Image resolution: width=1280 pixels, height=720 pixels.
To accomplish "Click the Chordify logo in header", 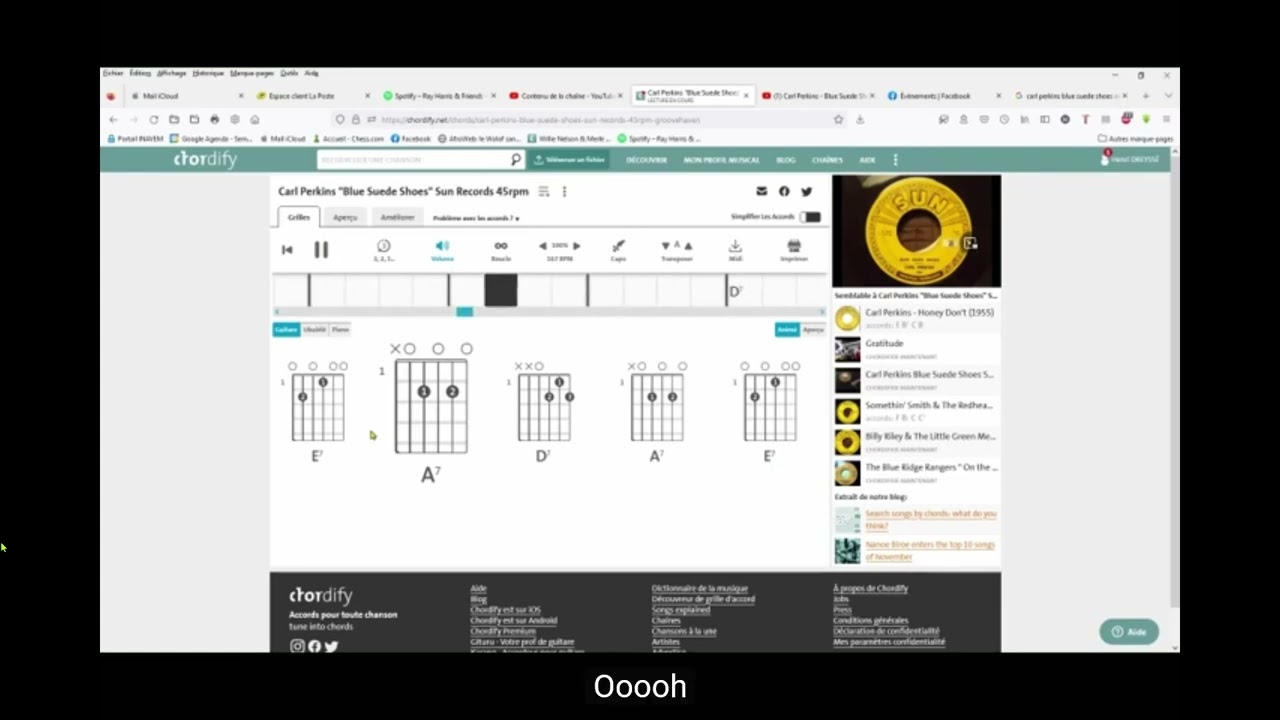I will click(205, 159).
